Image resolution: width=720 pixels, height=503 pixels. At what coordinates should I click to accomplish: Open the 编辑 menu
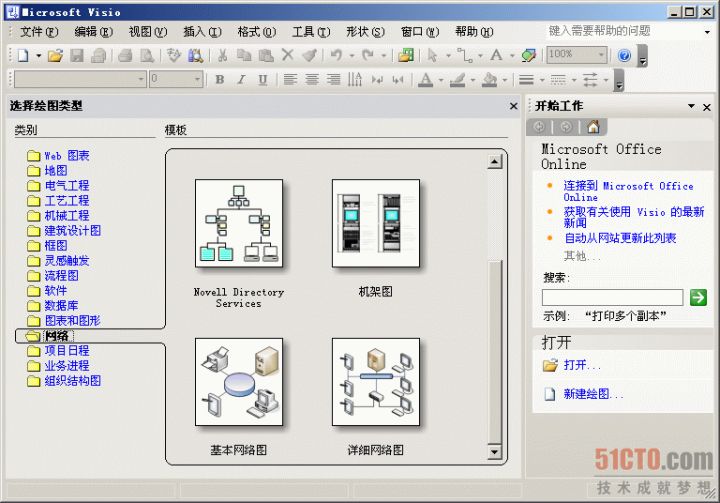point(93,32)
